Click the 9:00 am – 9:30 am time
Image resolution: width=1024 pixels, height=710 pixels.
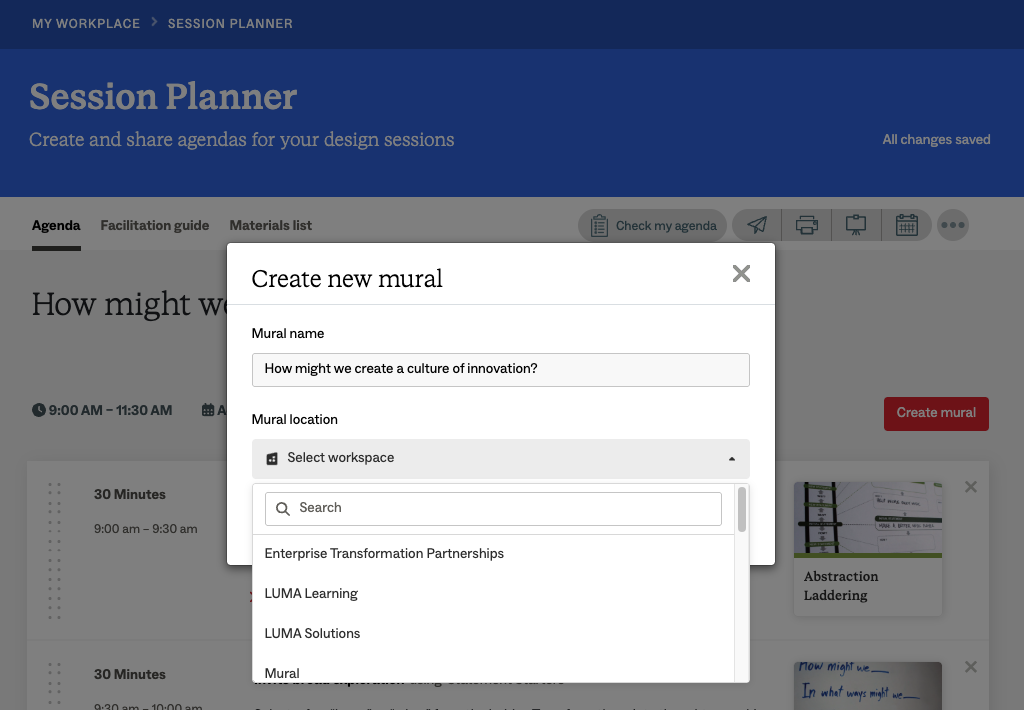[x=146, y=529]
